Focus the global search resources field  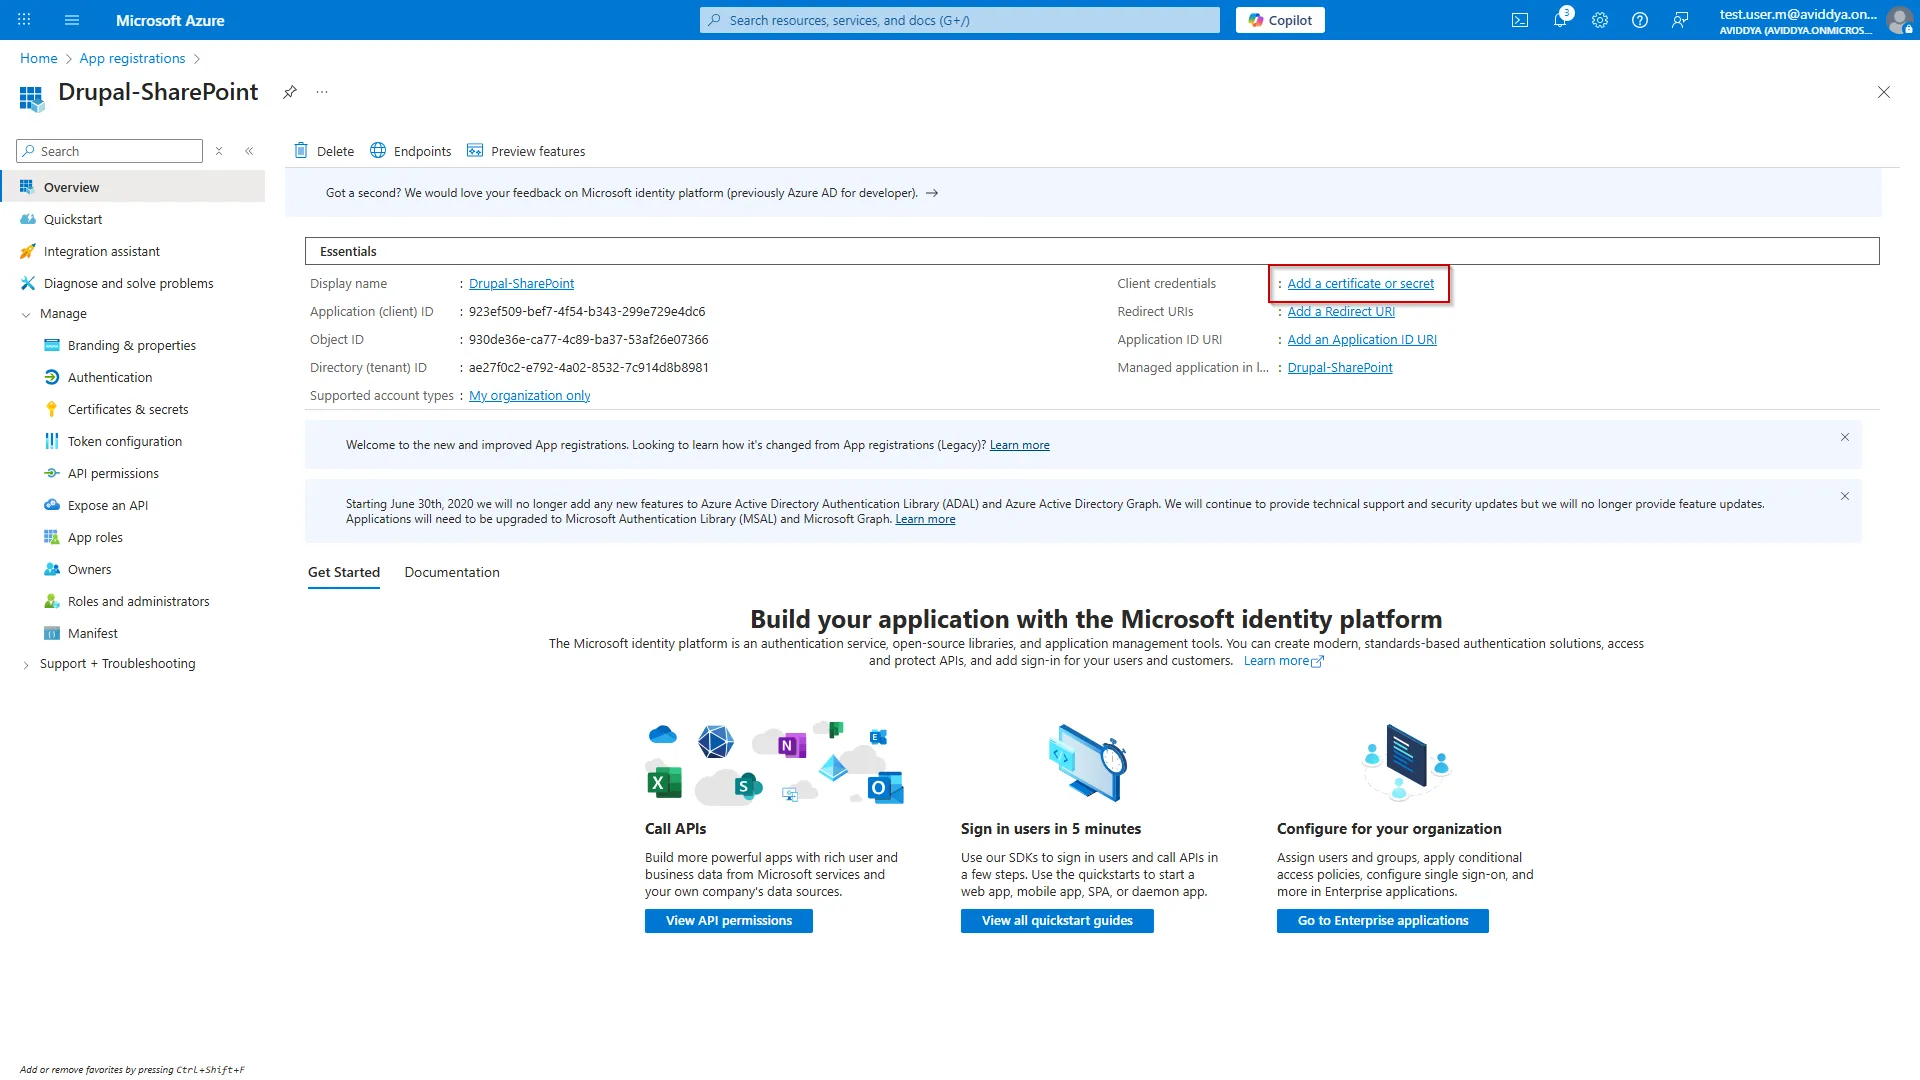960,20
